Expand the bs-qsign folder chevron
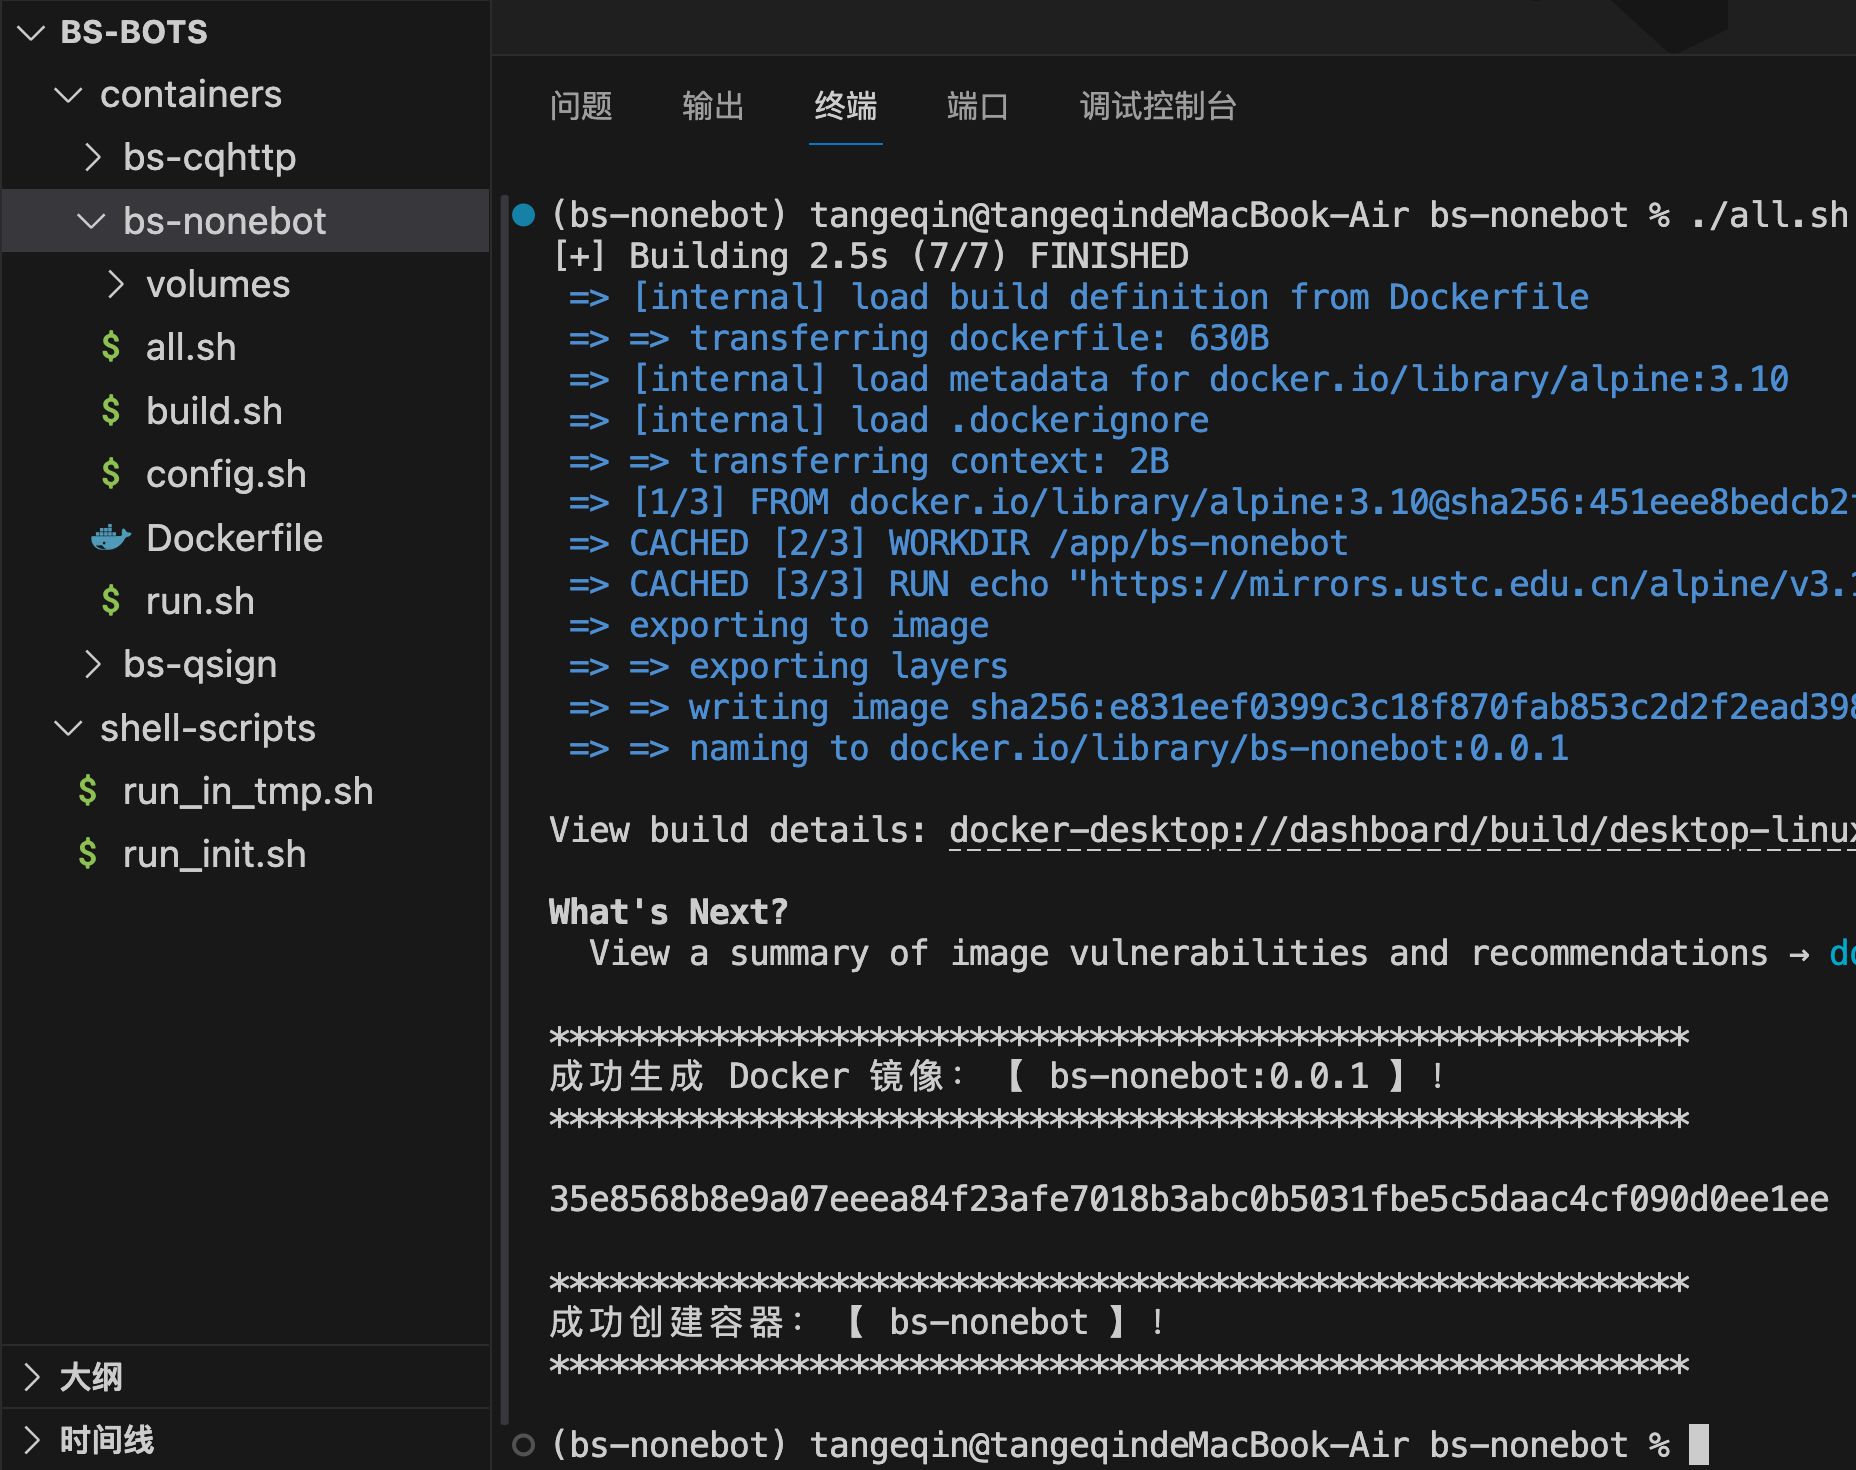 point(92,664)
